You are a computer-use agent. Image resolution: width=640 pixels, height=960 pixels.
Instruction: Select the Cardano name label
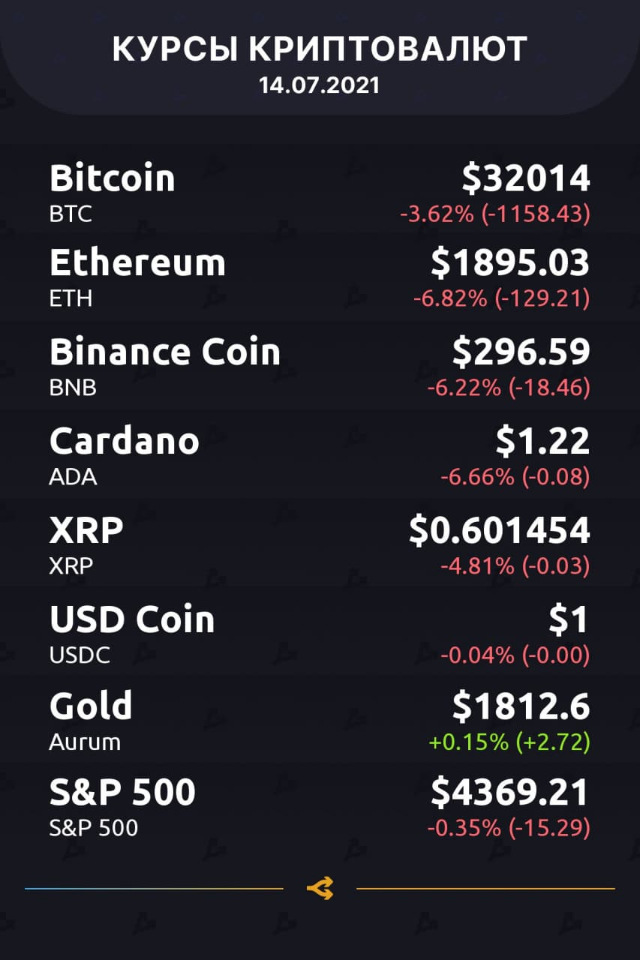click(124, 441)
